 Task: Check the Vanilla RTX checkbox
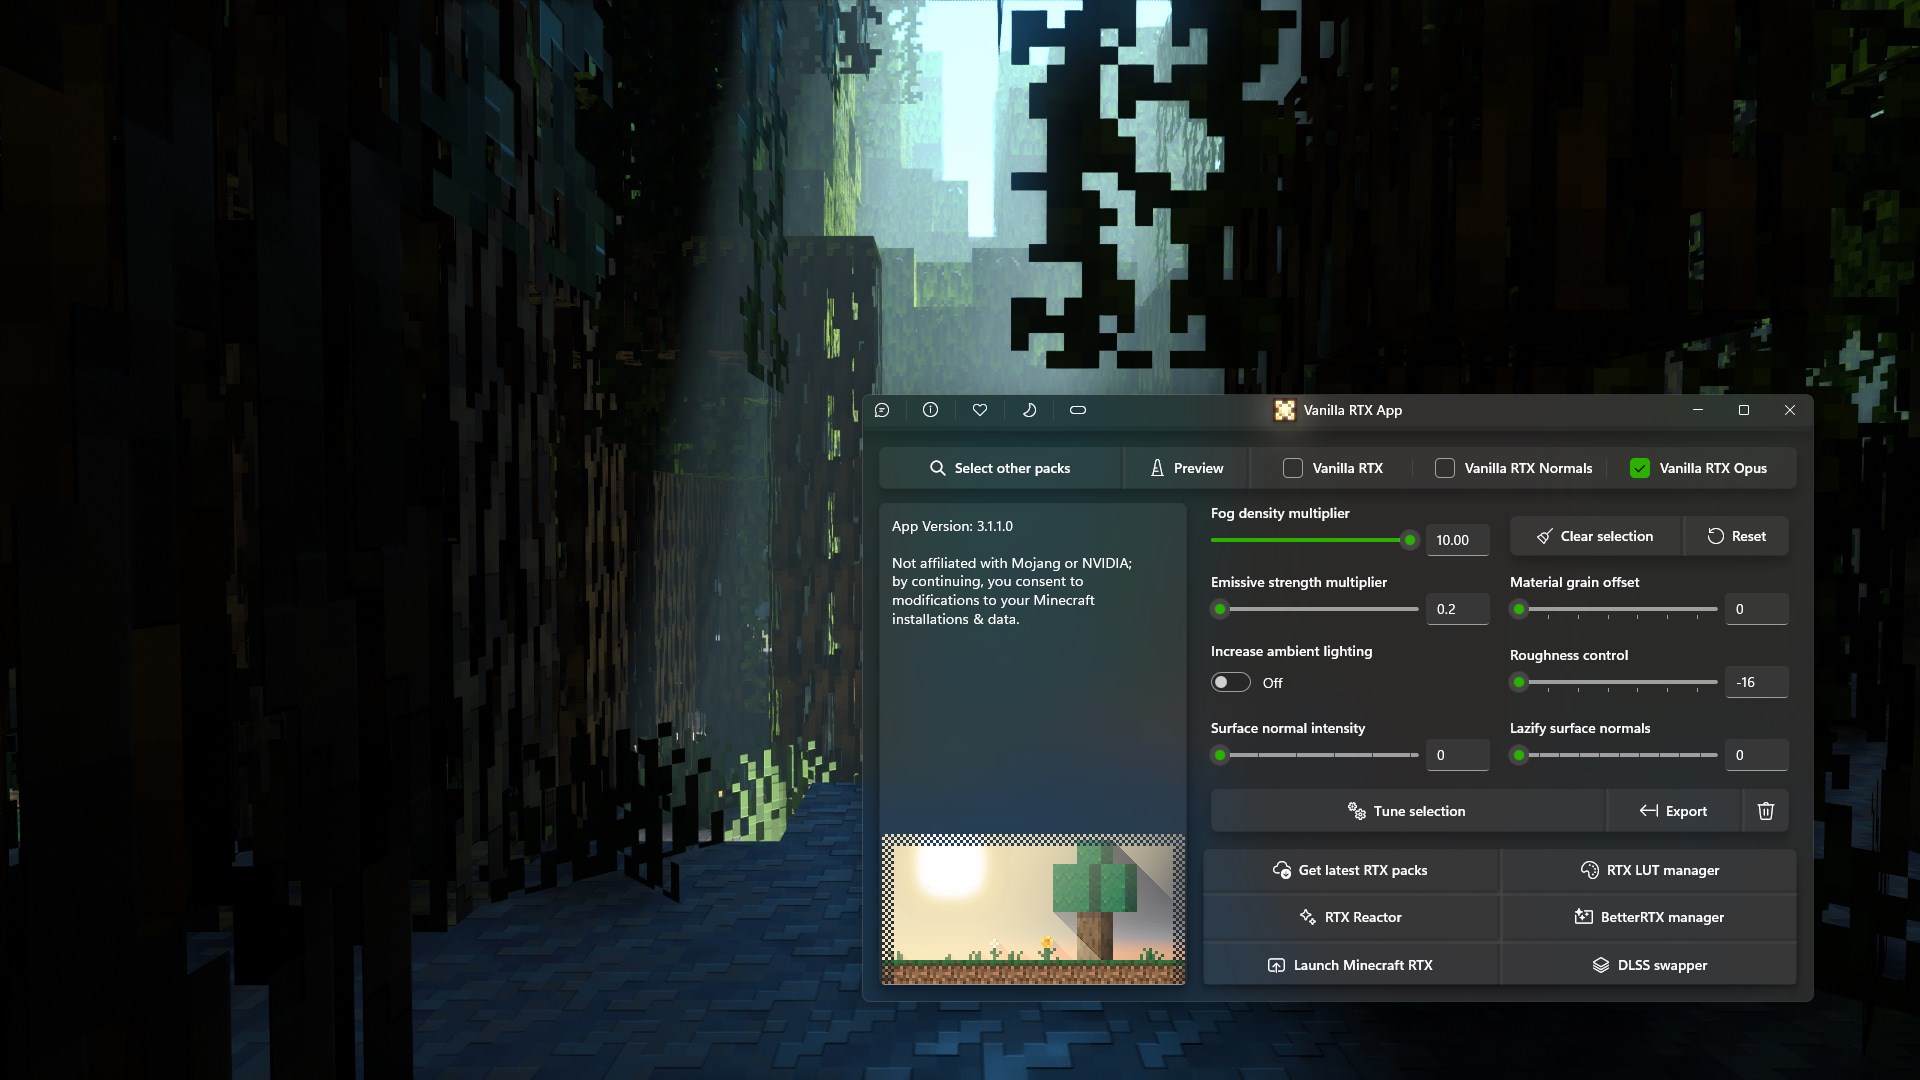(x=1293, y=468)
